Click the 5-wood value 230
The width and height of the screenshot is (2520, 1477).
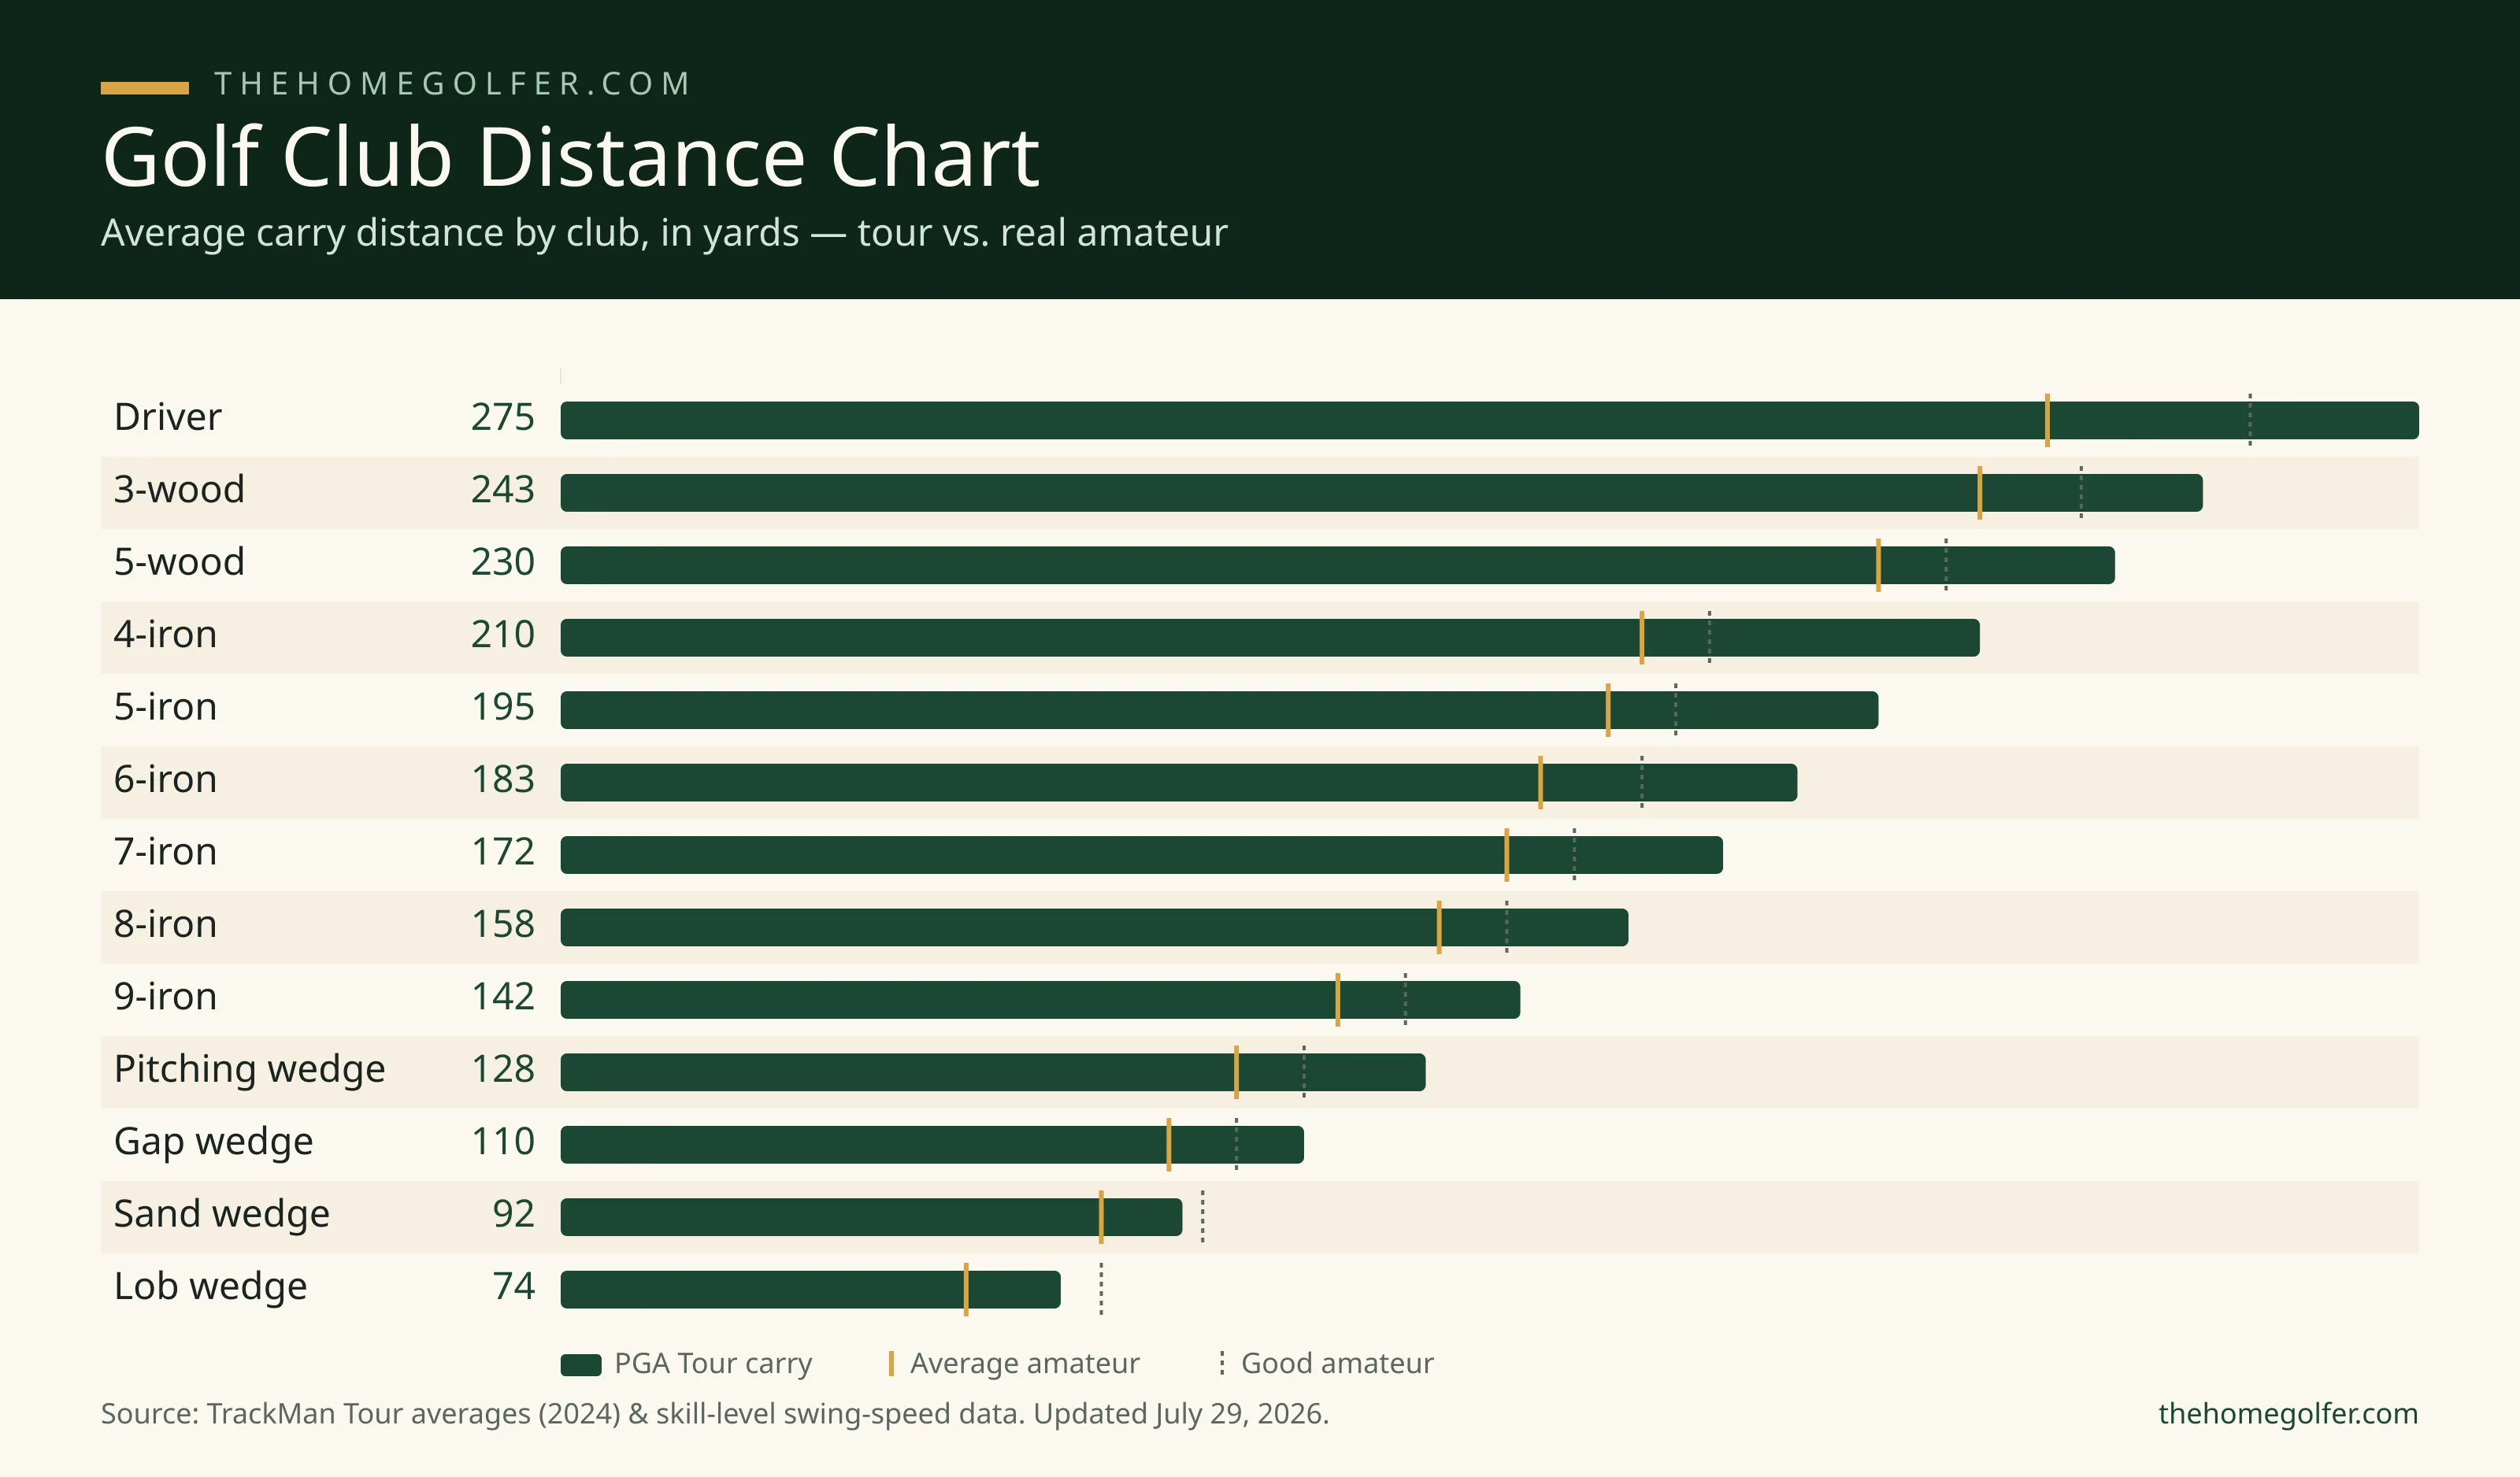(503, 562)
